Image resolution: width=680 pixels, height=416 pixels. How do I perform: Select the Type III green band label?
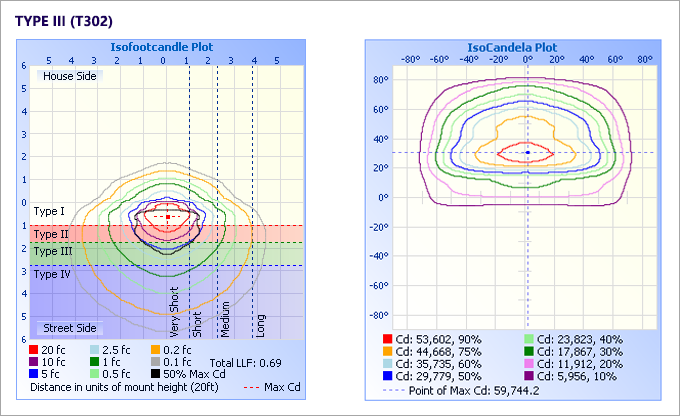tap(52, 252)
